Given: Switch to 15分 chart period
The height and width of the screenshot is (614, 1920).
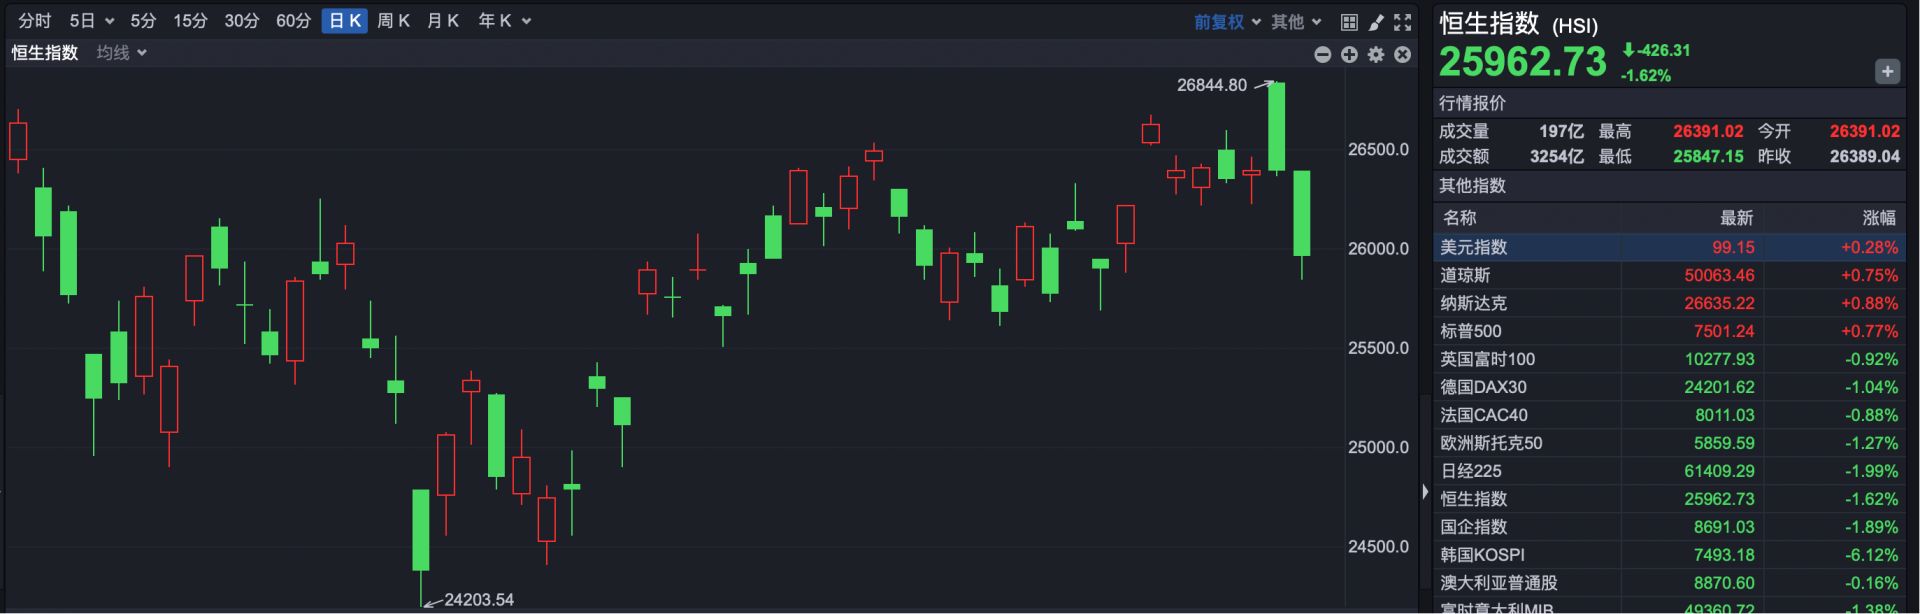Looking at the screenshot, I should pyautogui.click(x=190, y=21).
